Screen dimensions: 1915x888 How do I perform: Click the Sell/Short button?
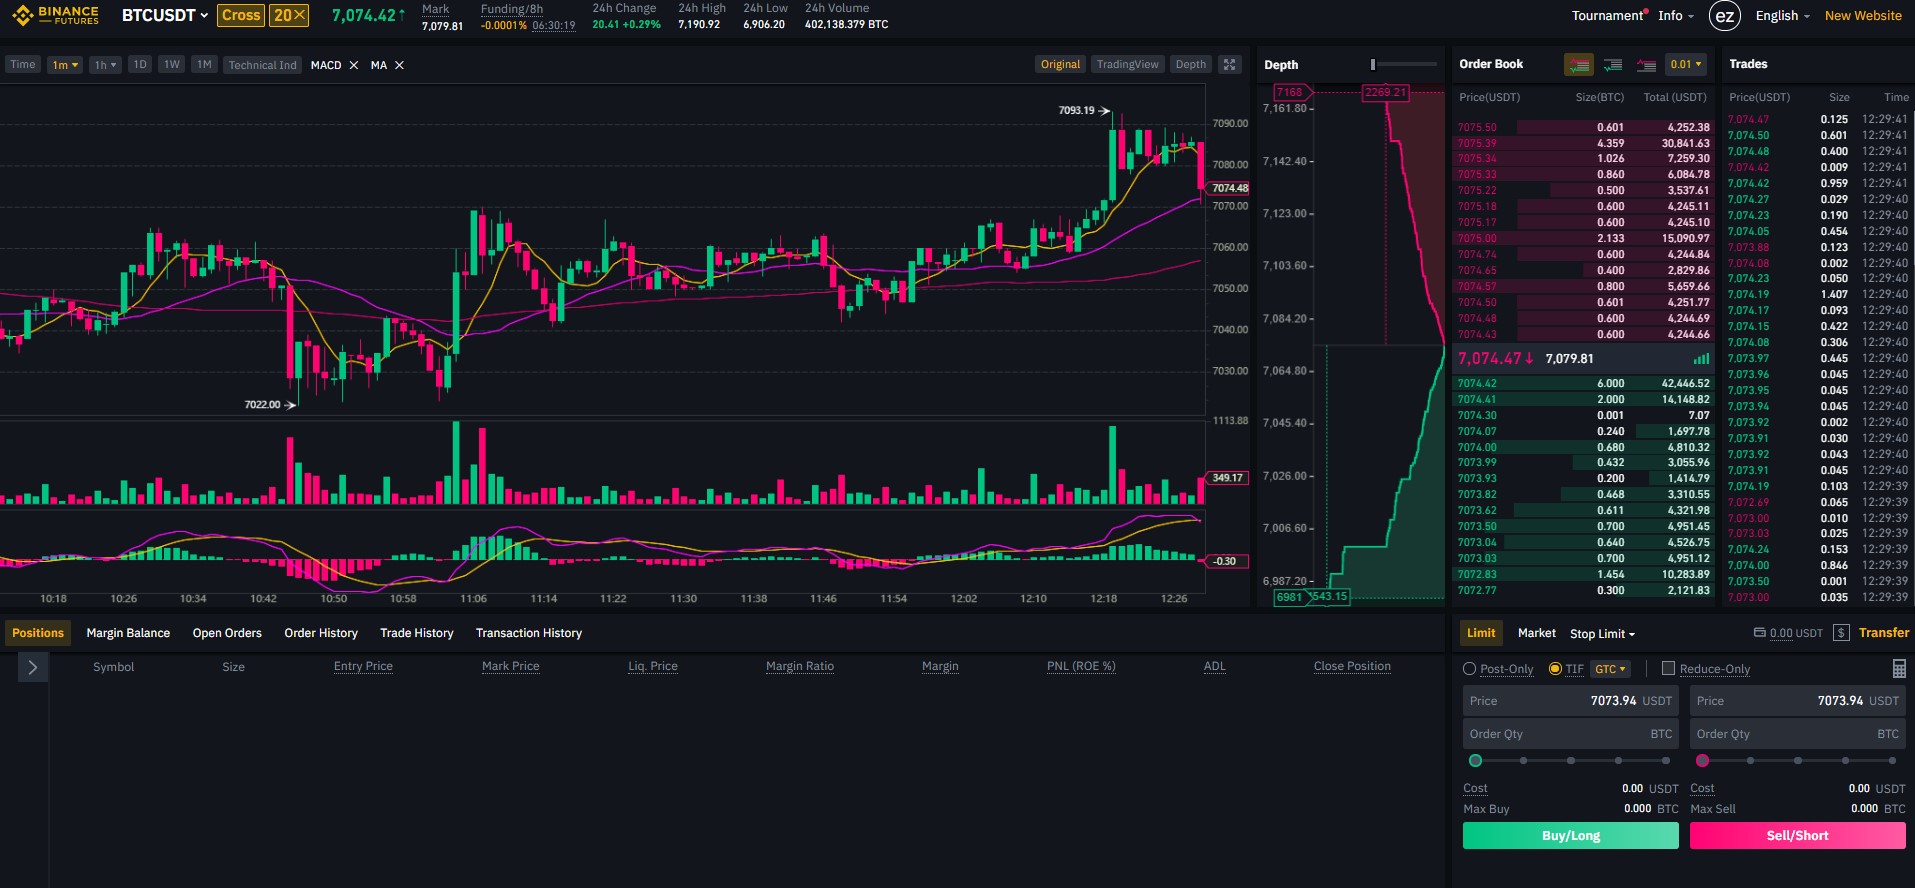pyautogui.click(x=1798, y=836)
